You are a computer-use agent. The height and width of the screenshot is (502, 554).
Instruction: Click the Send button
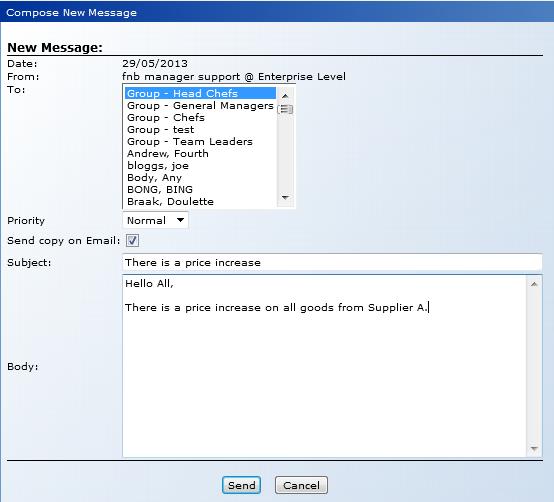[242, 485]
